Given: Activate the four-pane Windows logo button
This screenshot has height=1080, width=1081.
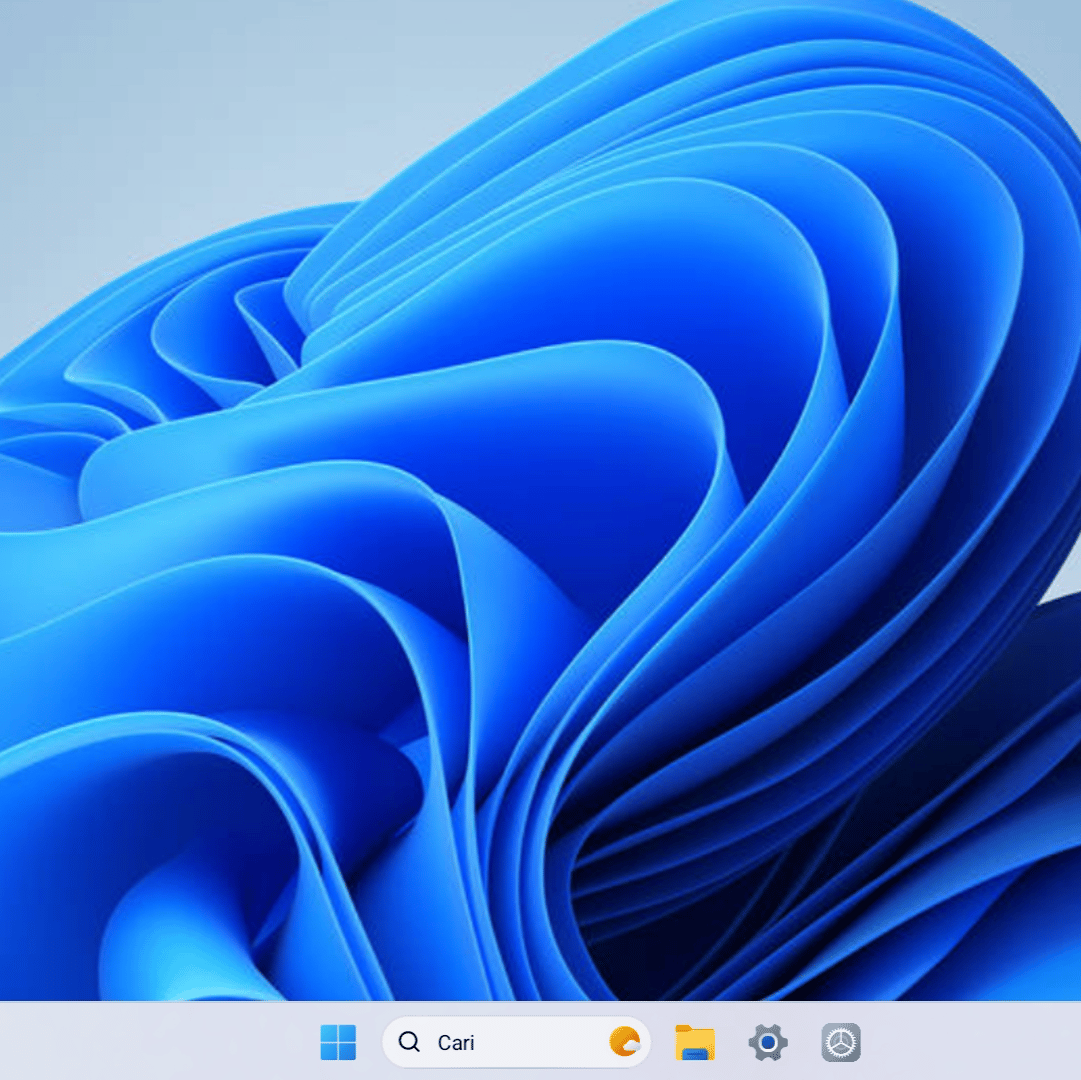Looking at the screenshot, I should (338, 1041).
